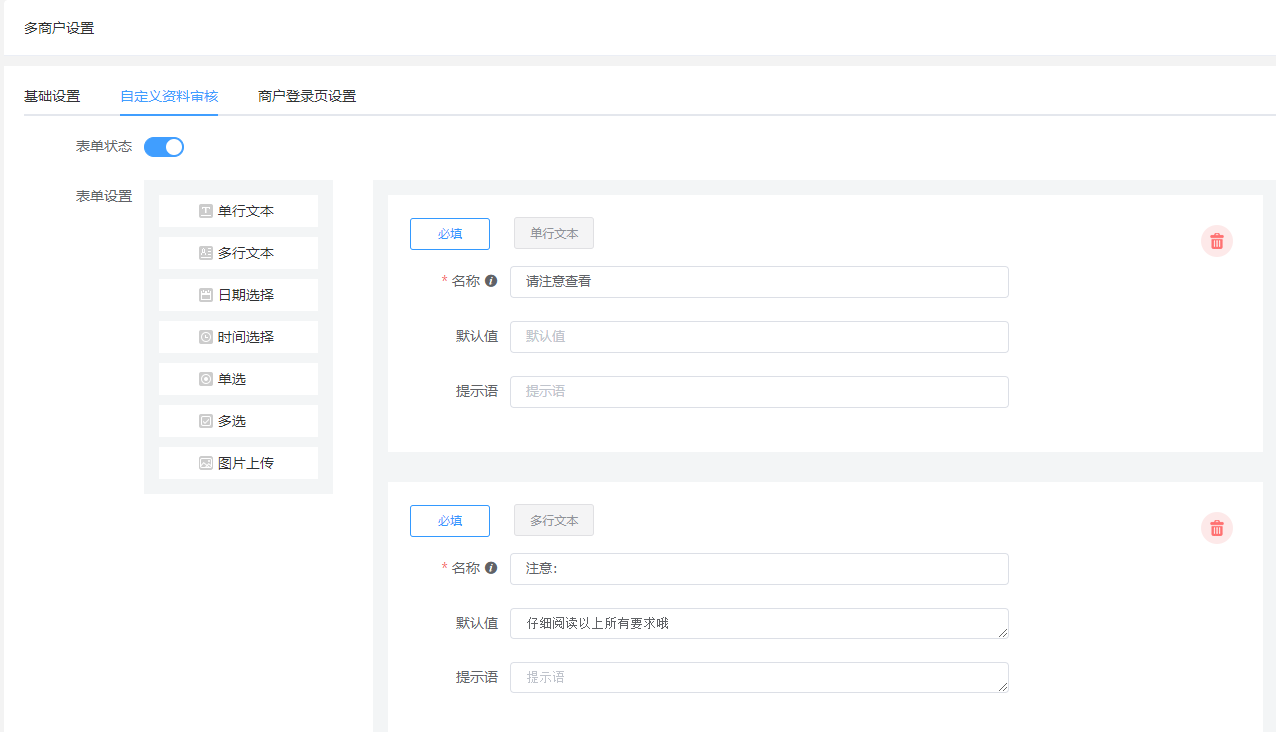Add a 多选 checkbox component

[238, 421]
